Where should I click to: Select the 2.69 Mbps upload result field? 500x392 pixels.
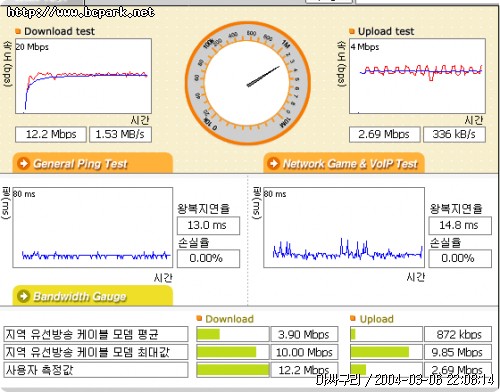(384, 134)
